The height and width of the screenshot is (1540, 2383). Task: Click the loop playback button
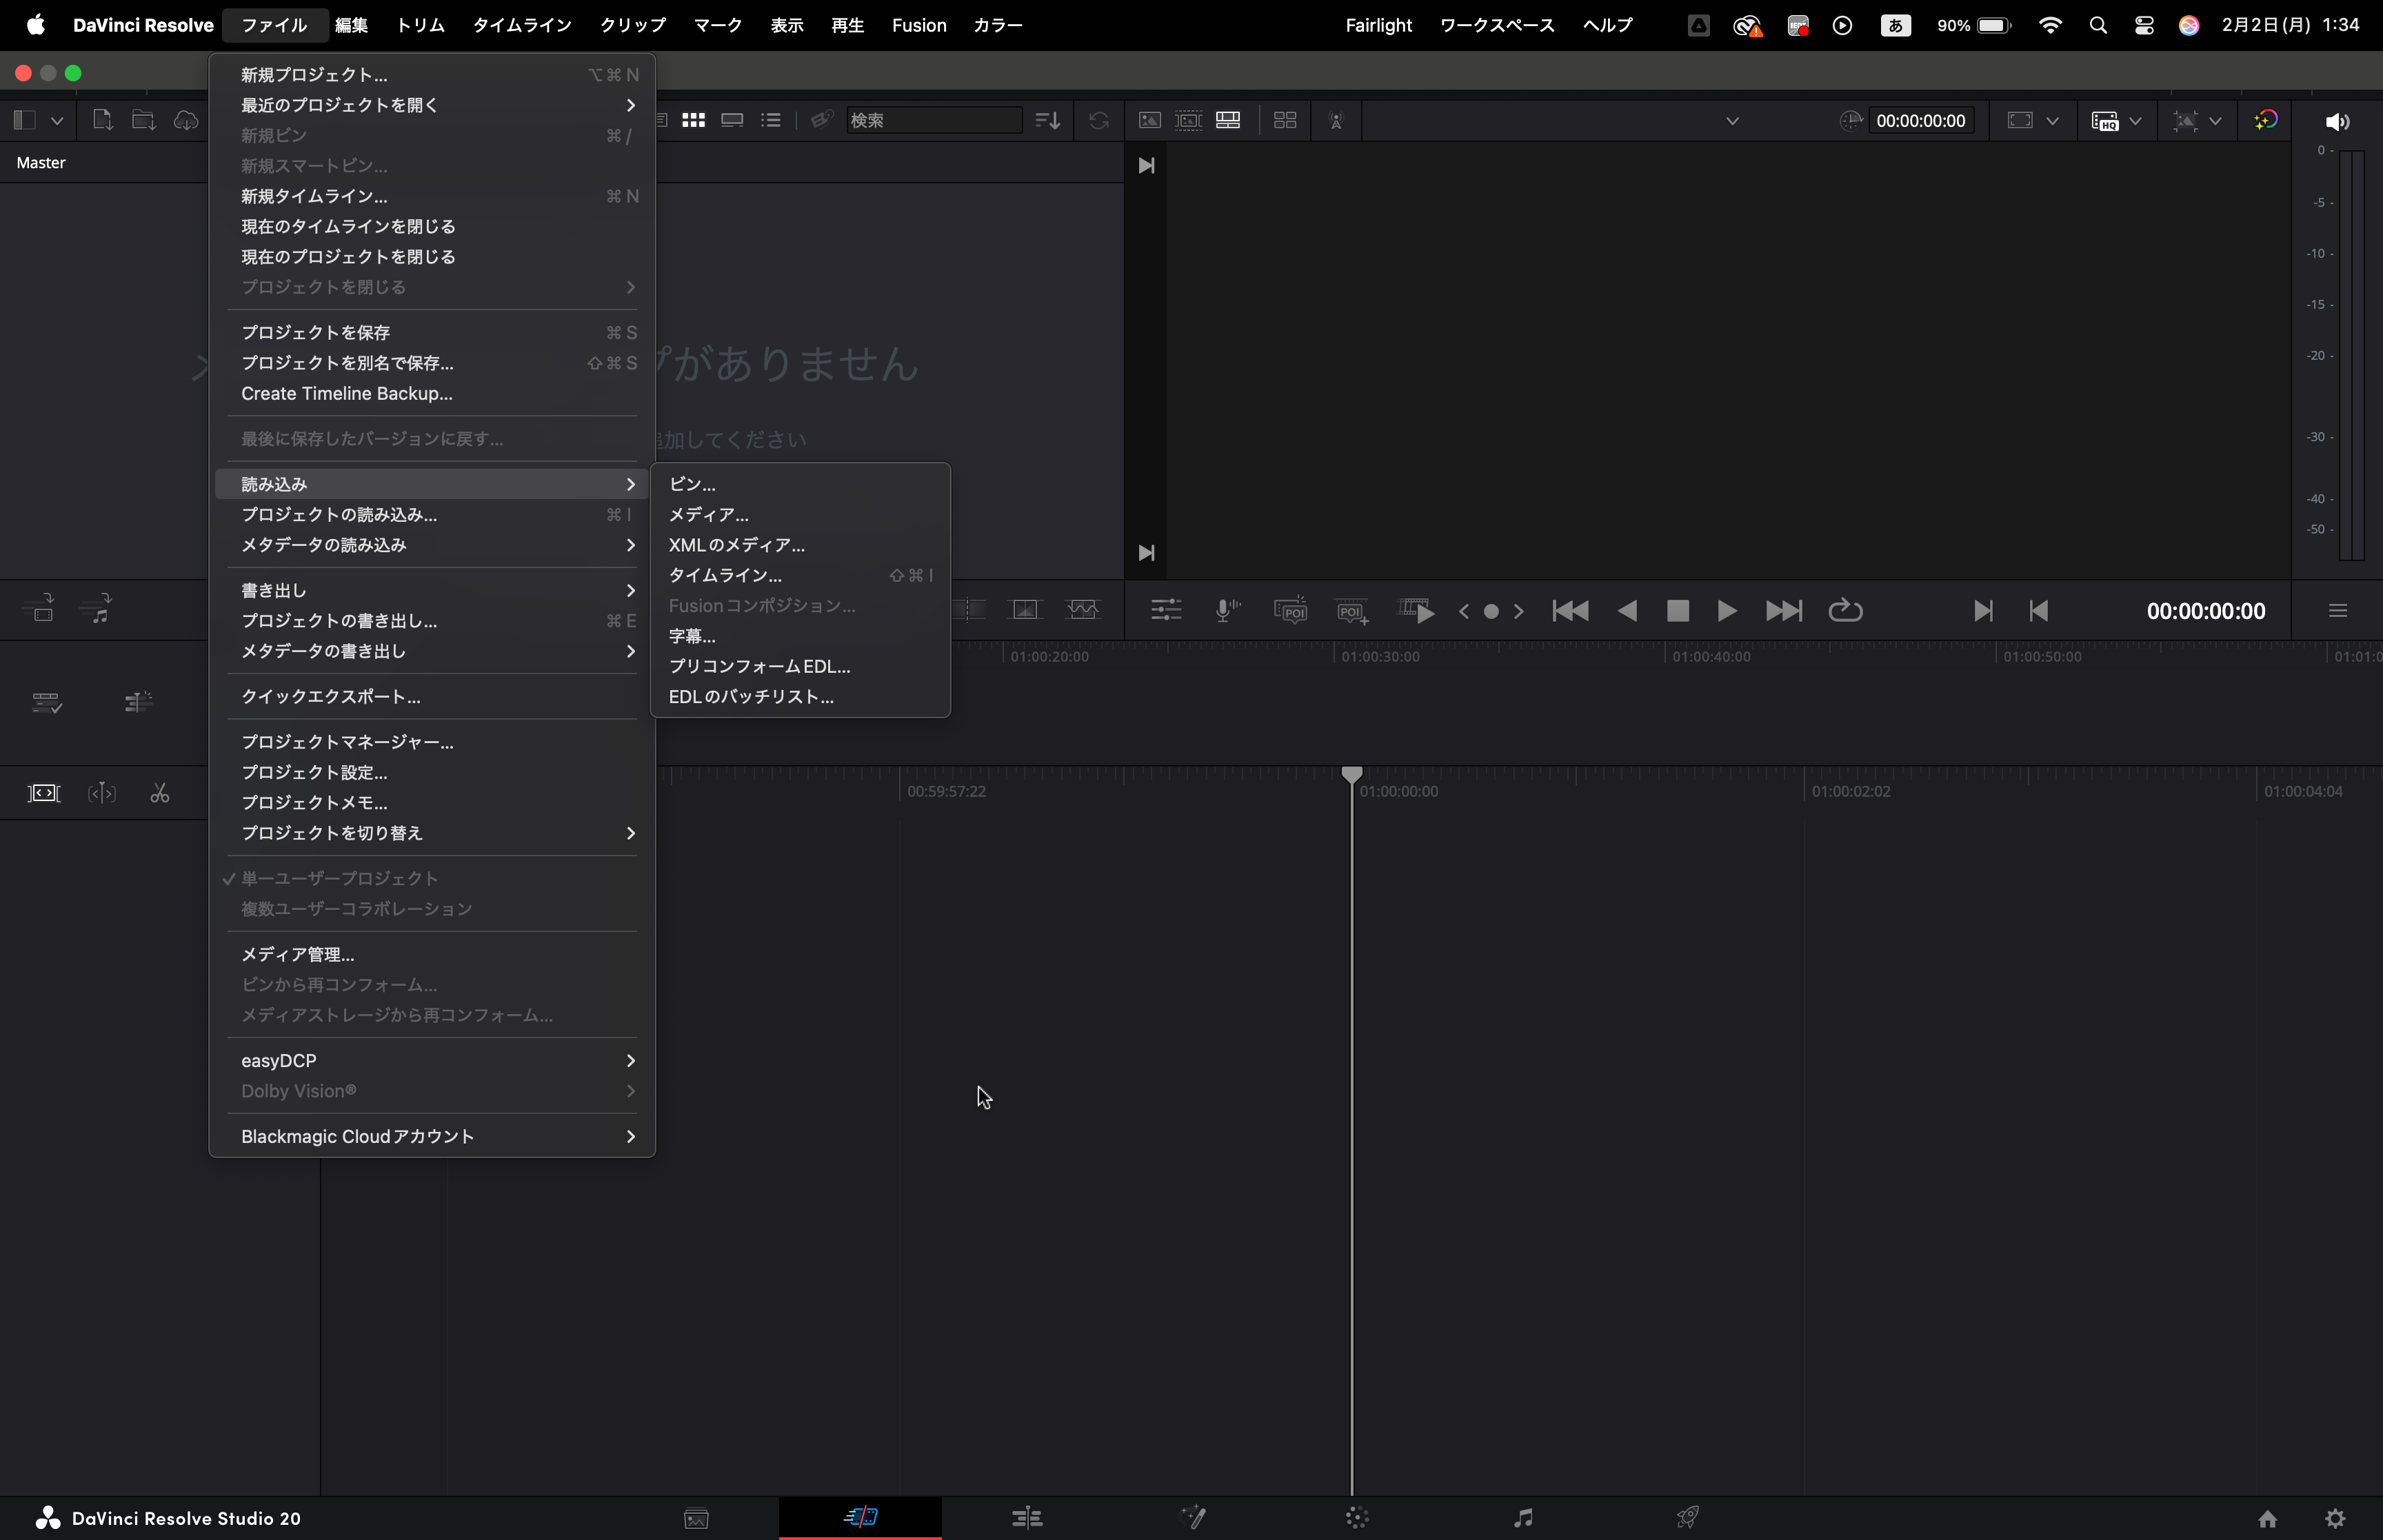[1845, 611]
